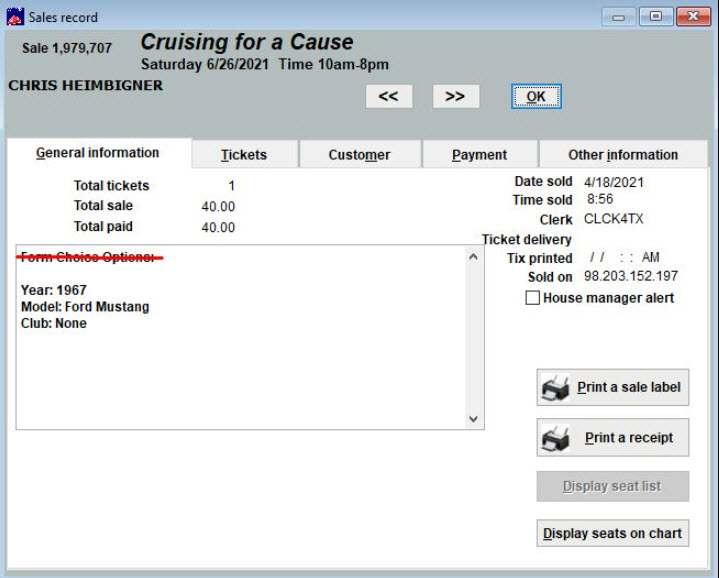
Task: Open the Display seats on chart button
Action: [613, 533]
